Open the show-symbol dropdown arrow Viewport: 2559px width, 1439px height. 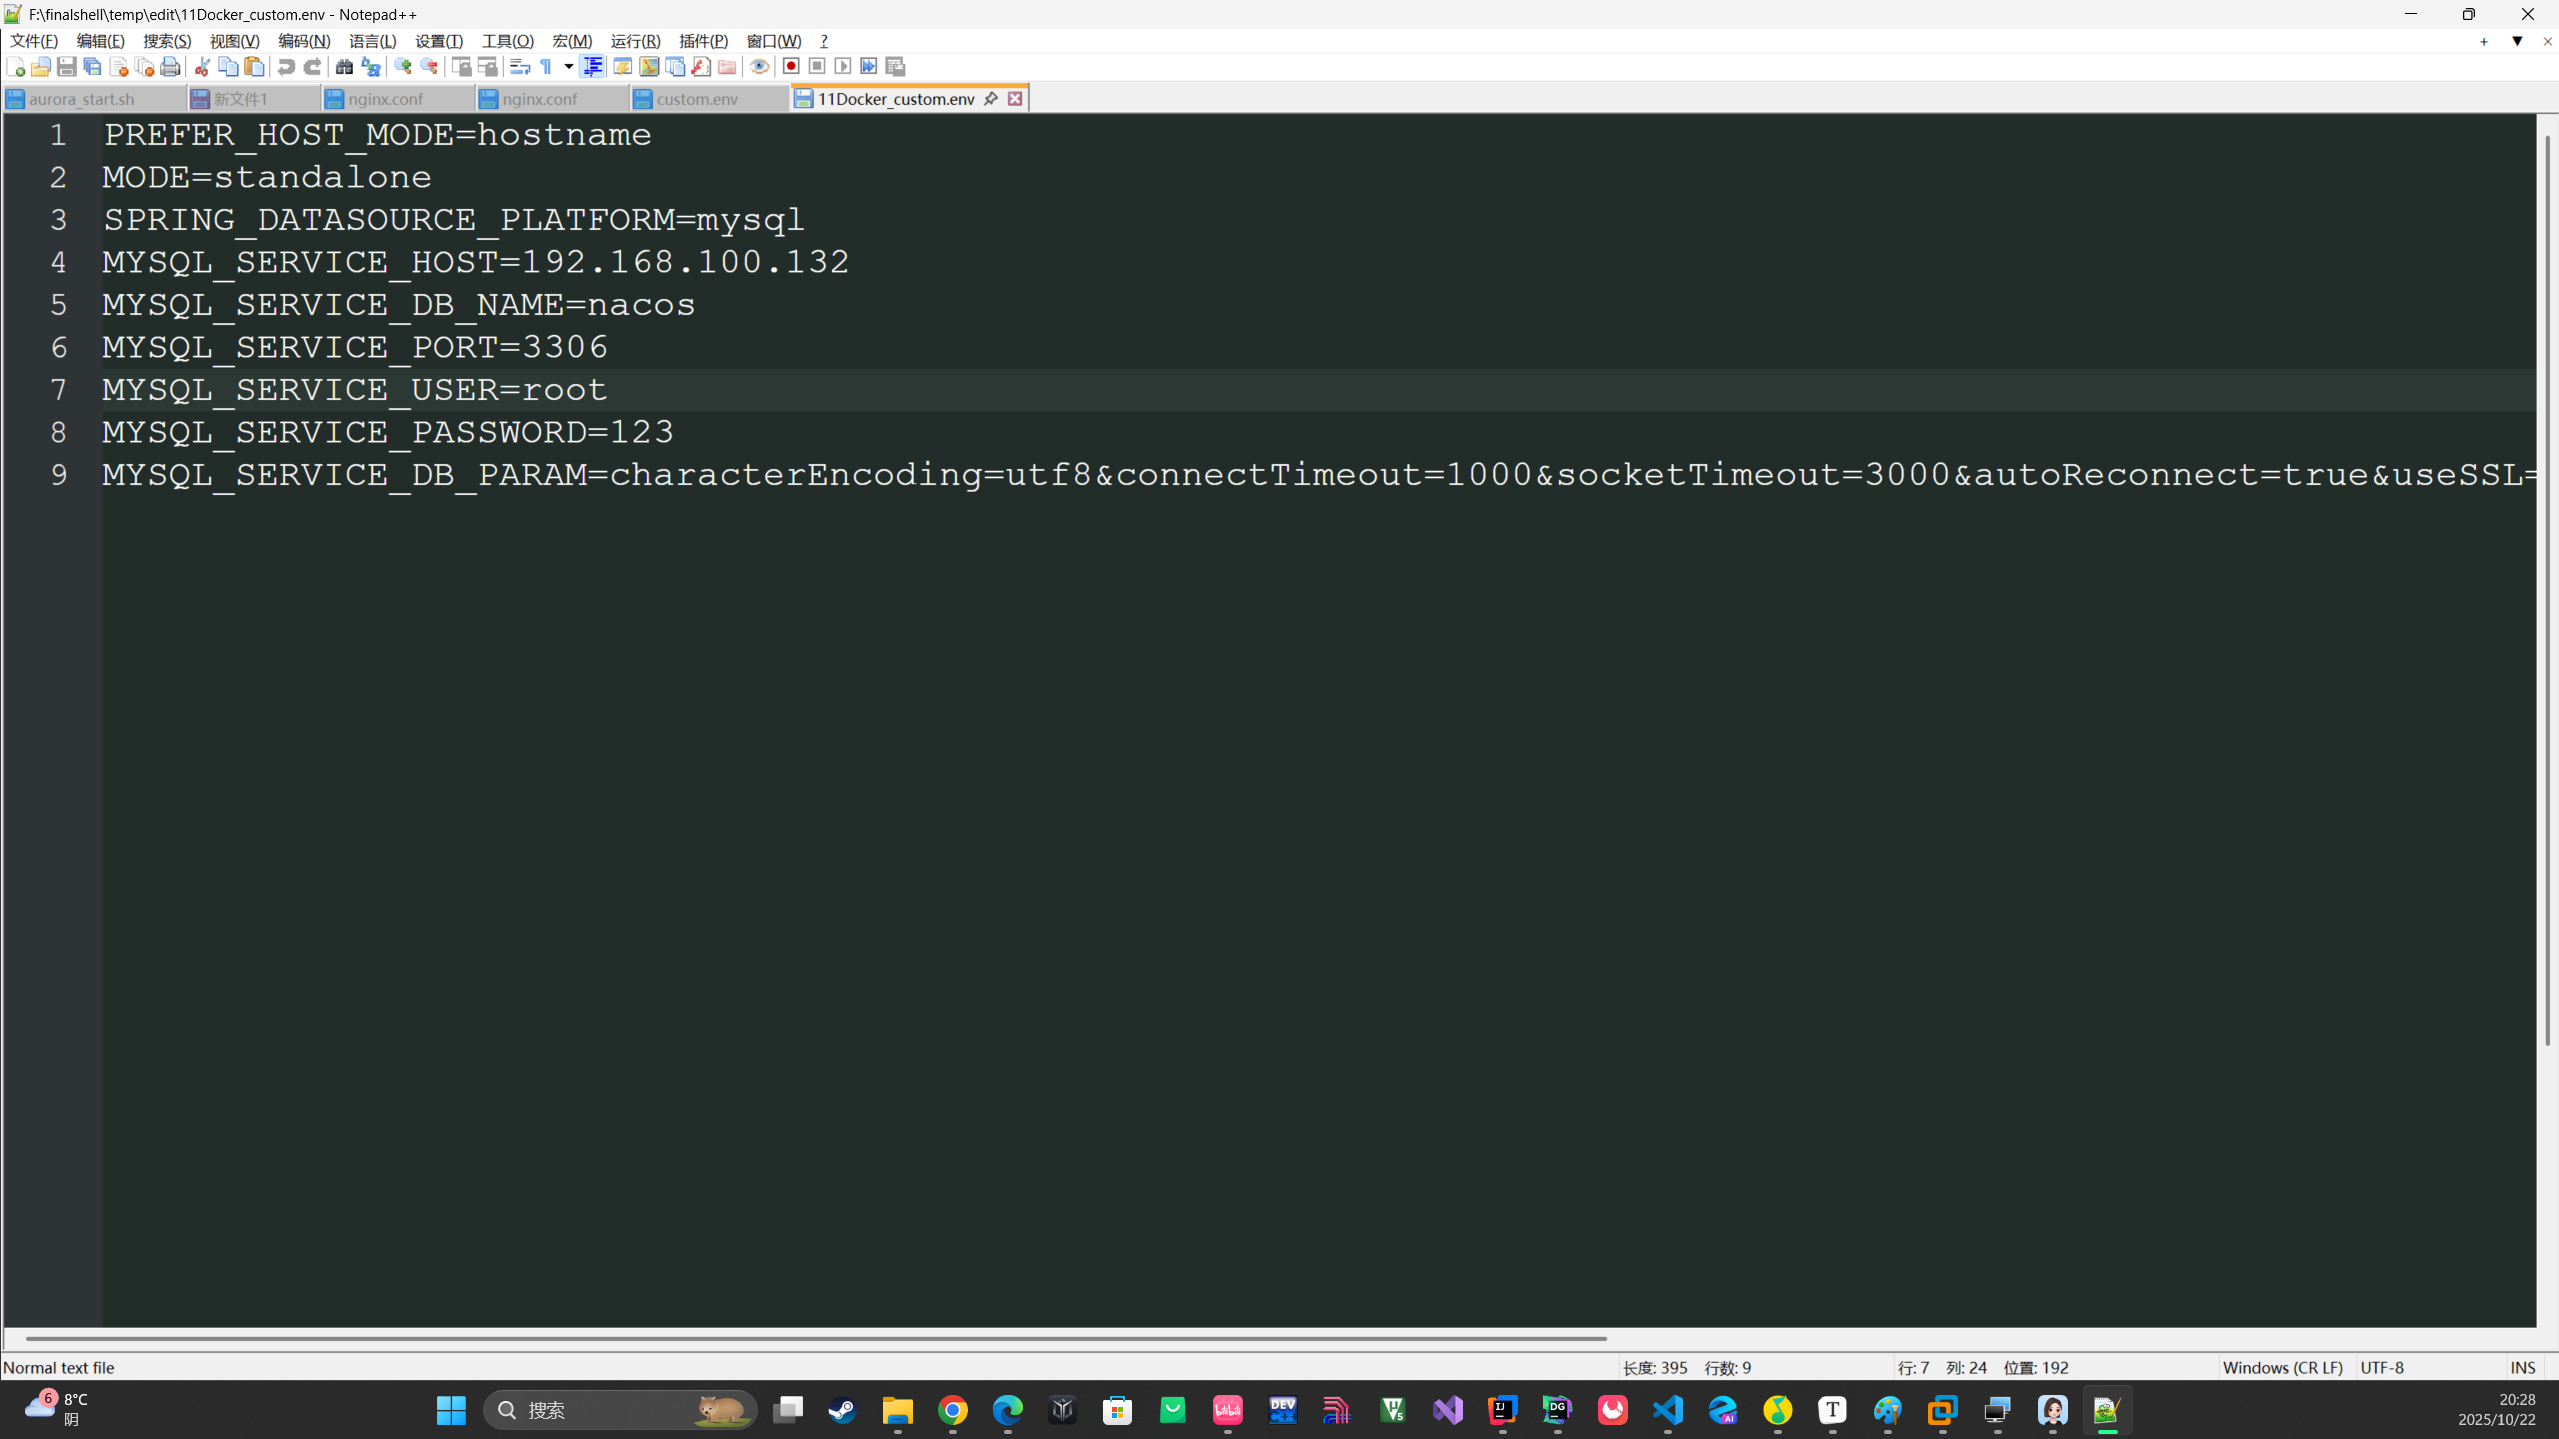click(567, 66)
